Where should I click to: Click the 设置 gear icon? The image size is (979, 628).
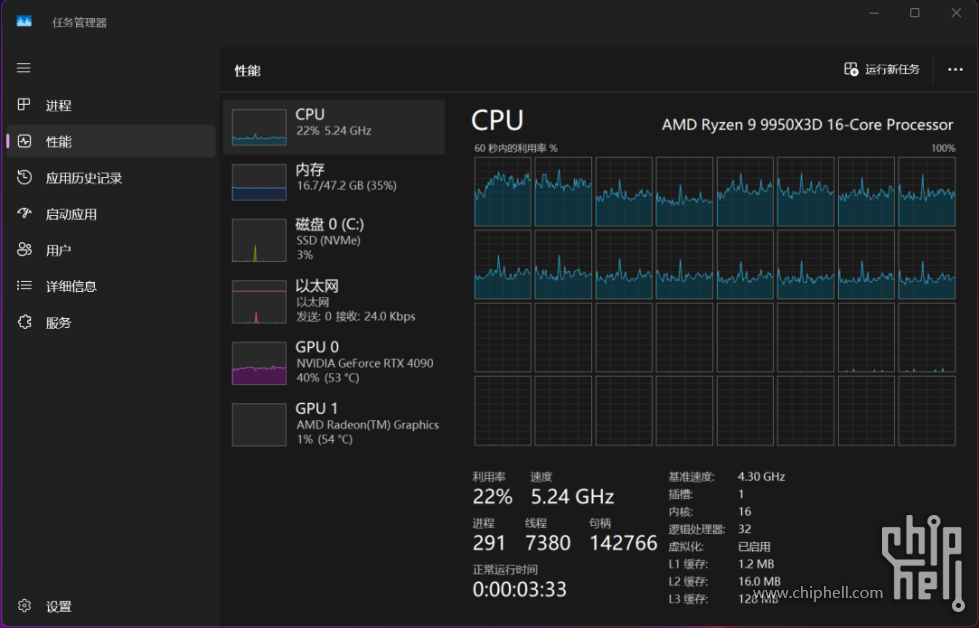pos(24,606)
